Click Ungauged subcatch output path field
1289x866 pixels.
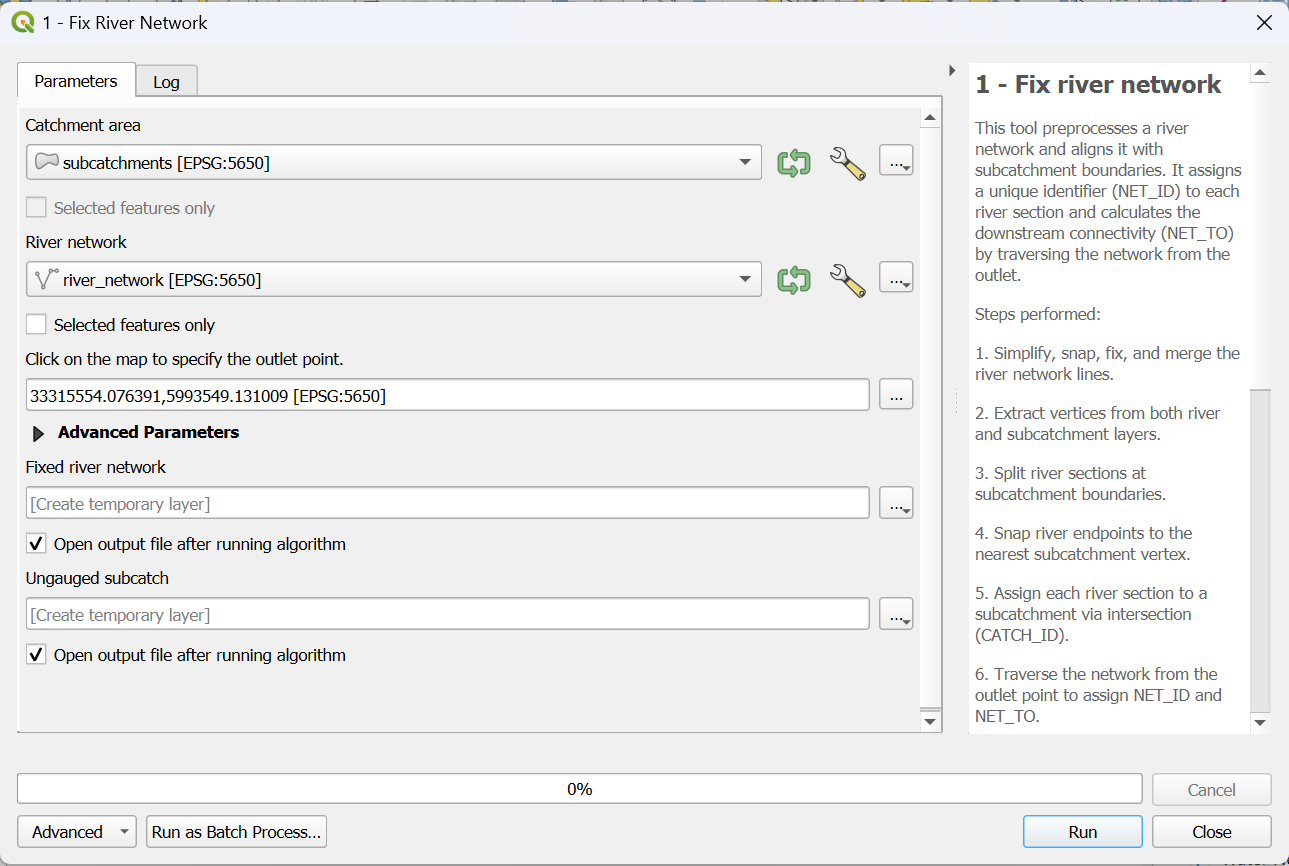[447, 614]
